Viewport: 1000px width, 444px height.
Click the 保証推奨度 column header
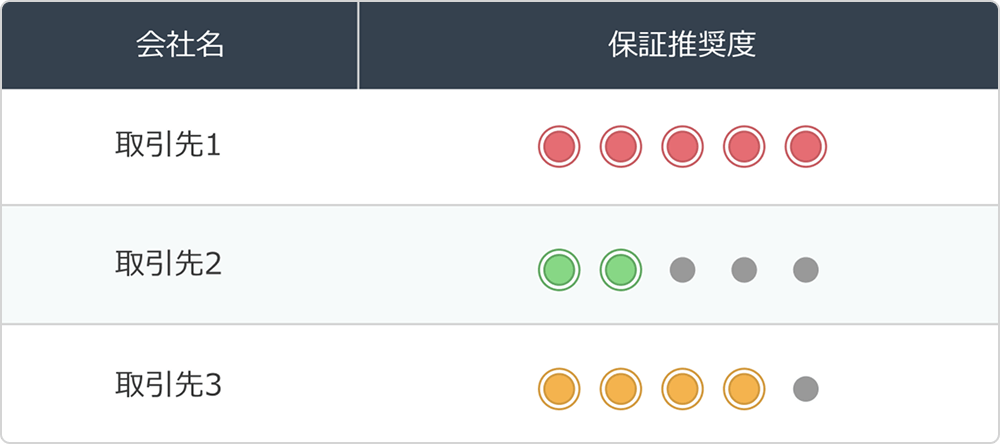[x=681, y=46]
